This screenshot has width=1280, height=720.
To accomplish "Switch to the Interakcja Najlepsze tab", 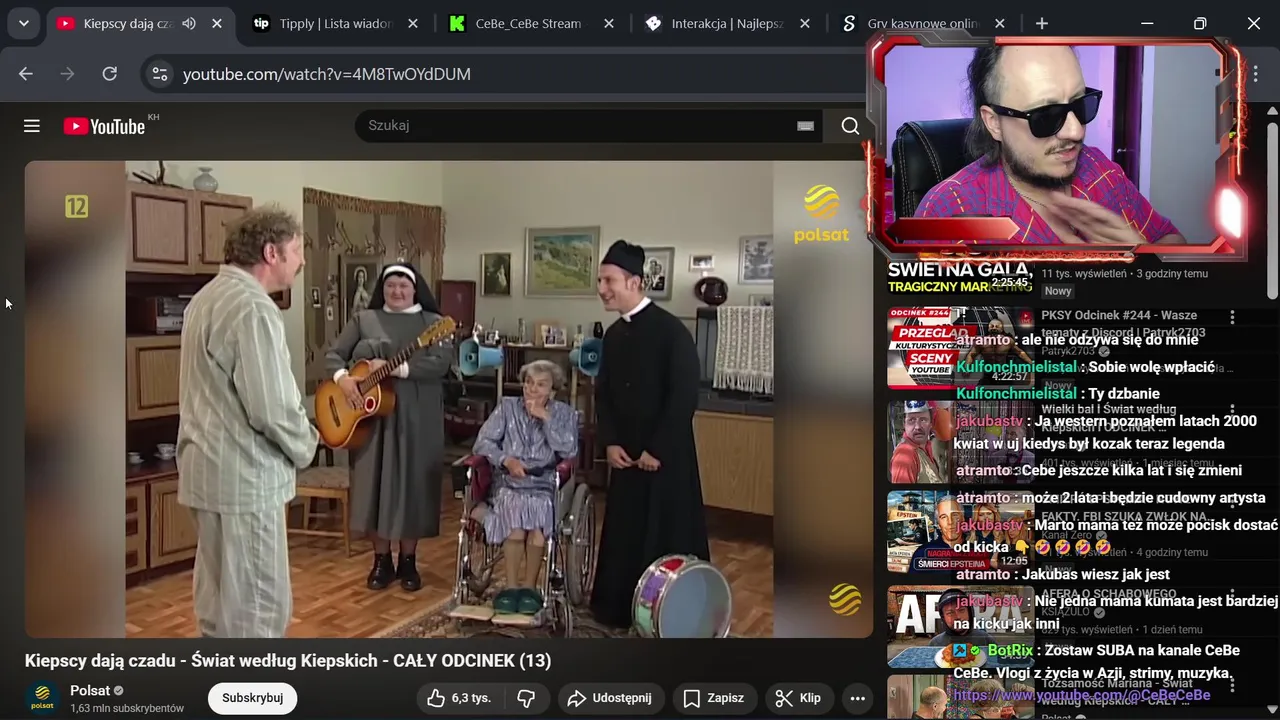I will click(727, 23).
